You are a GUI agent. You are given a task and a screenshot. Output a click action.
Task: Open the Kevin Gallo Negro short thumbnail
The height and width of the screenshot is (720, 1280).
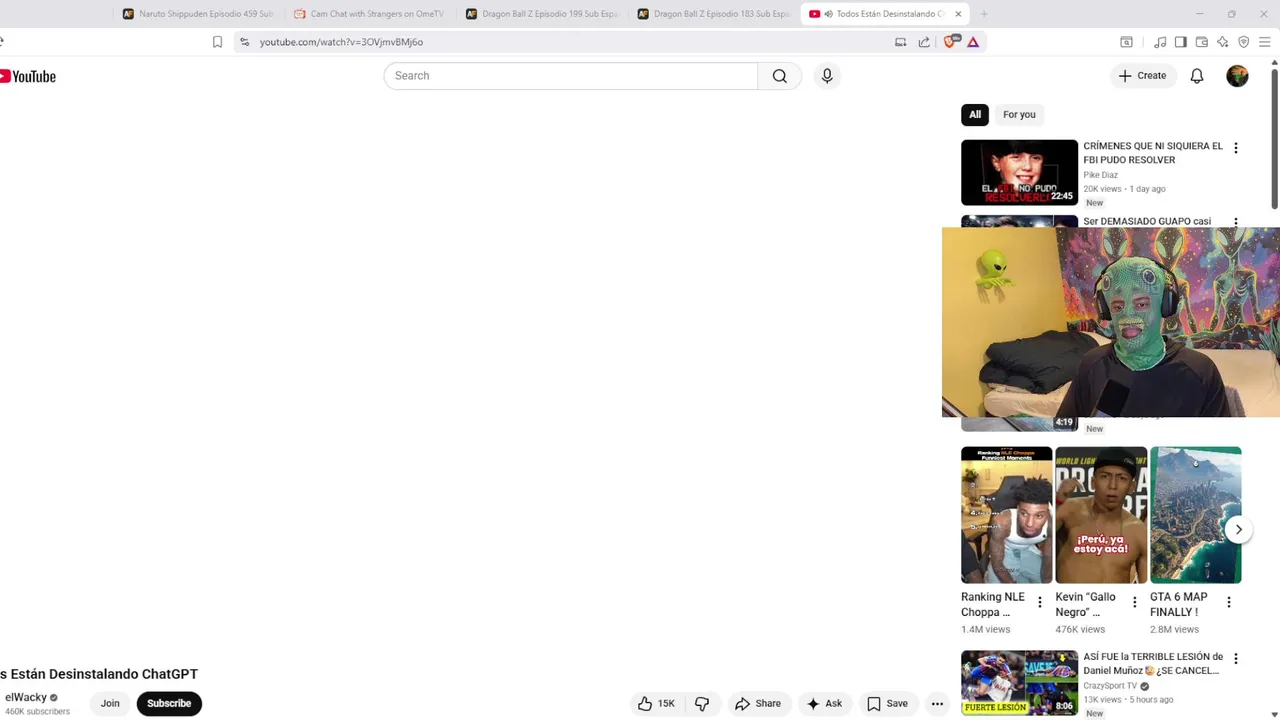[1101, 515]
